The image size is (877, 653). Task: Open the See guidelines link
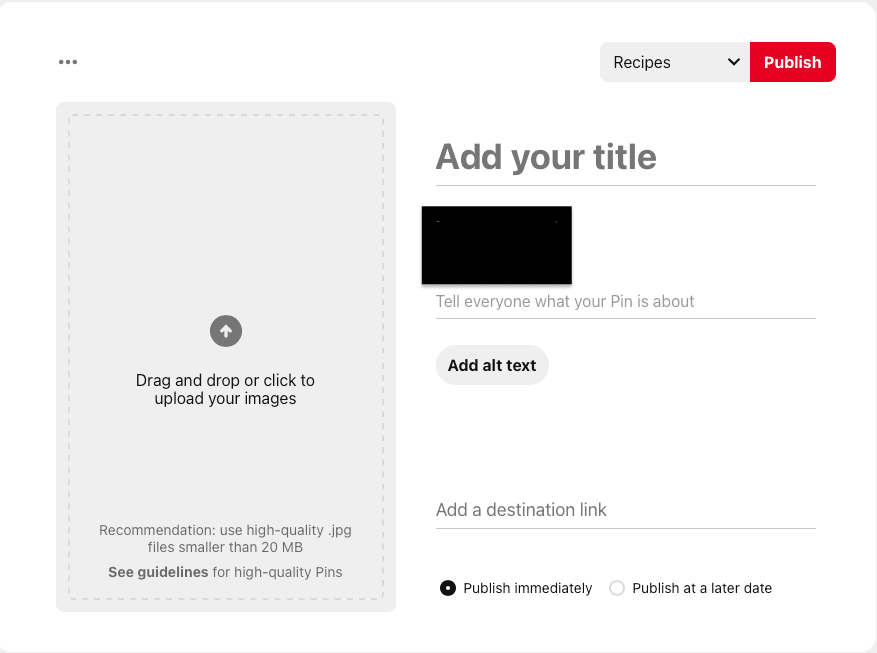[x=158, y=572]
